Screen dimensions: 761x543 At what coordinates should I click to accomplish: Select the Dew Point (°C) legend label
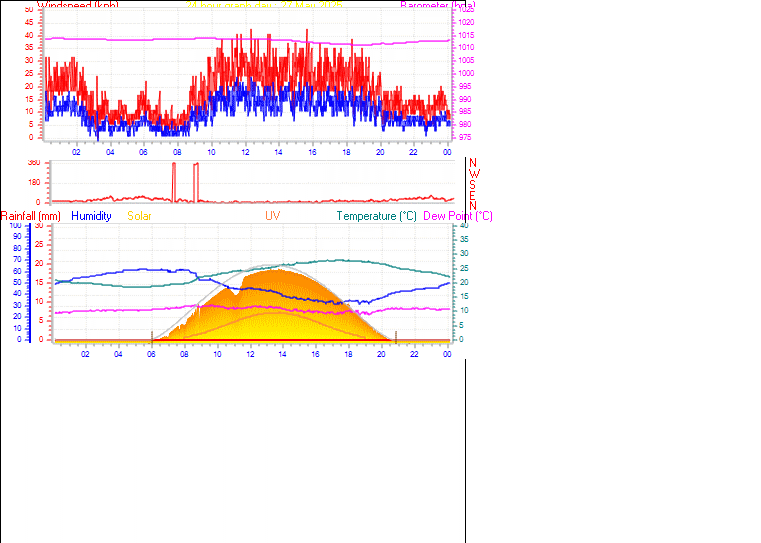pos(458,216)
